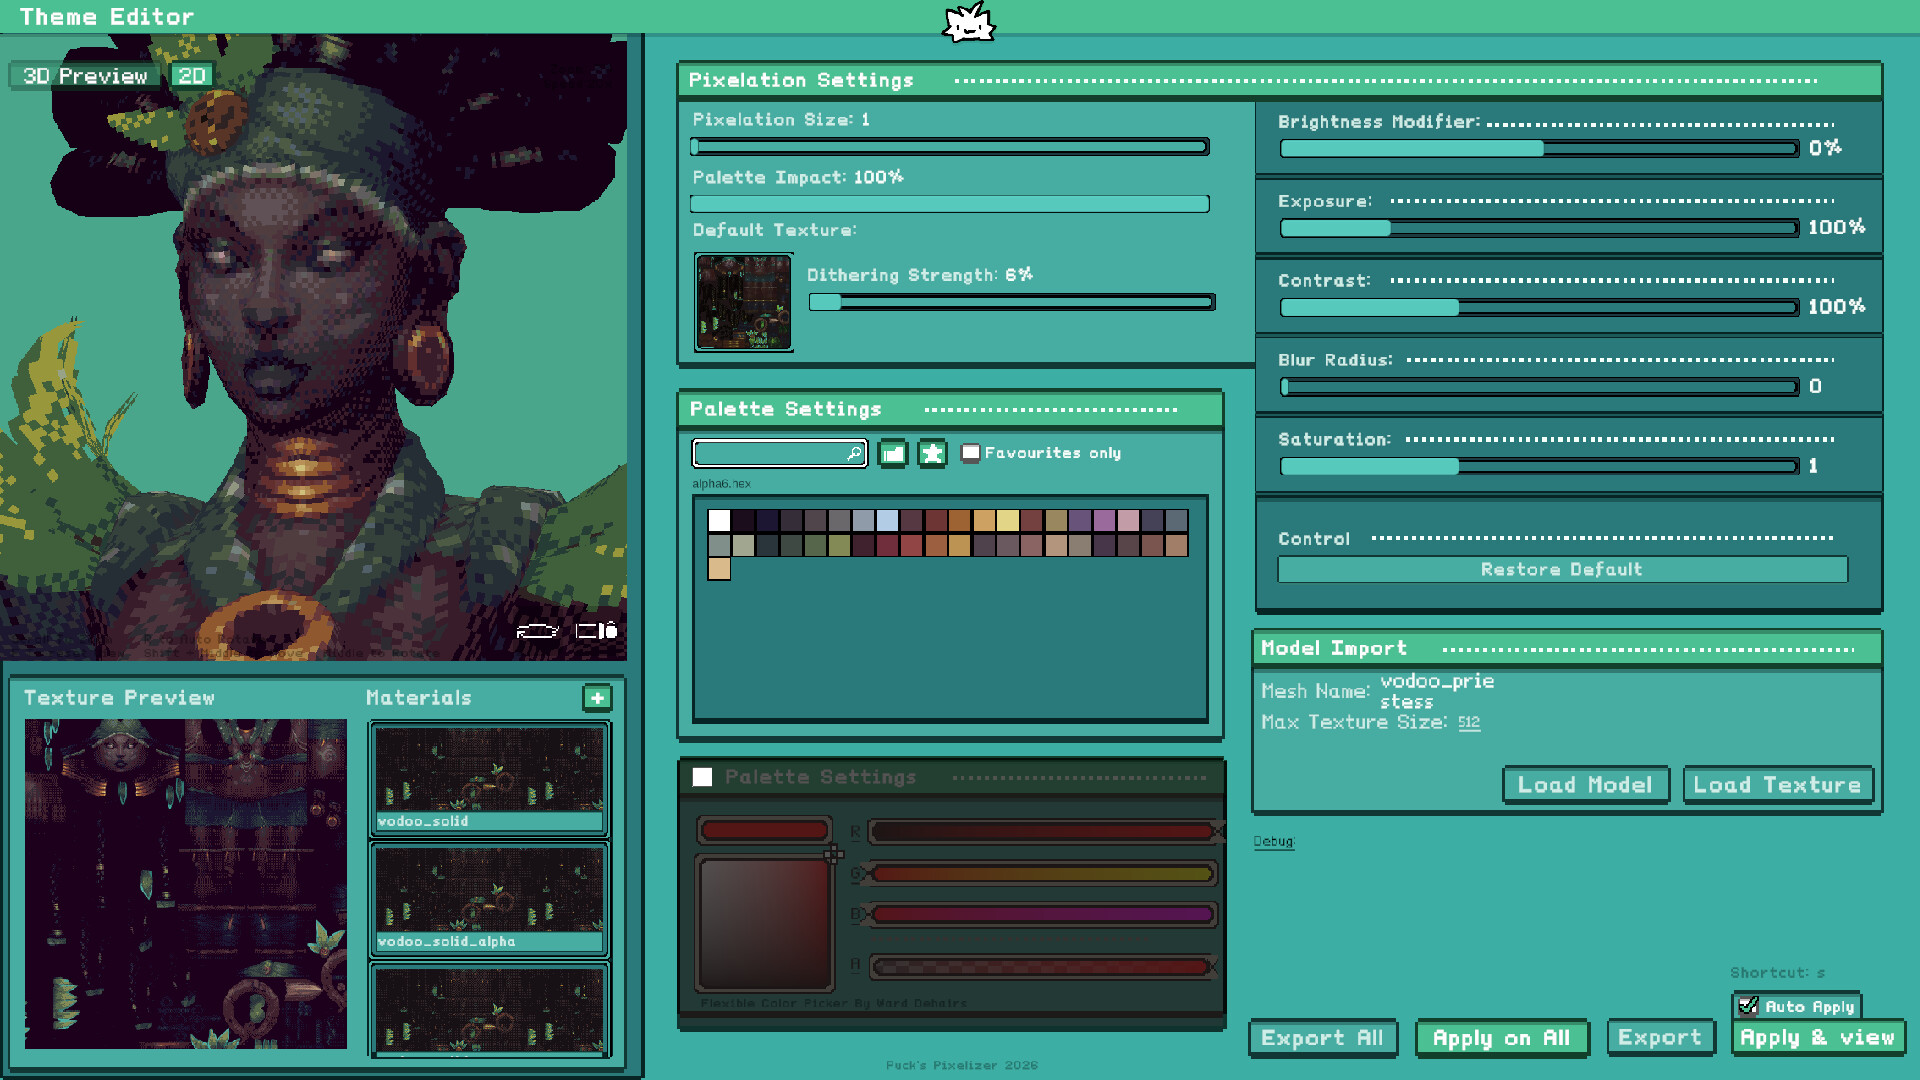This screenshot has width=1920, height=1080.
Task: Open the Default Texture thumbnail
Action: 743,302
